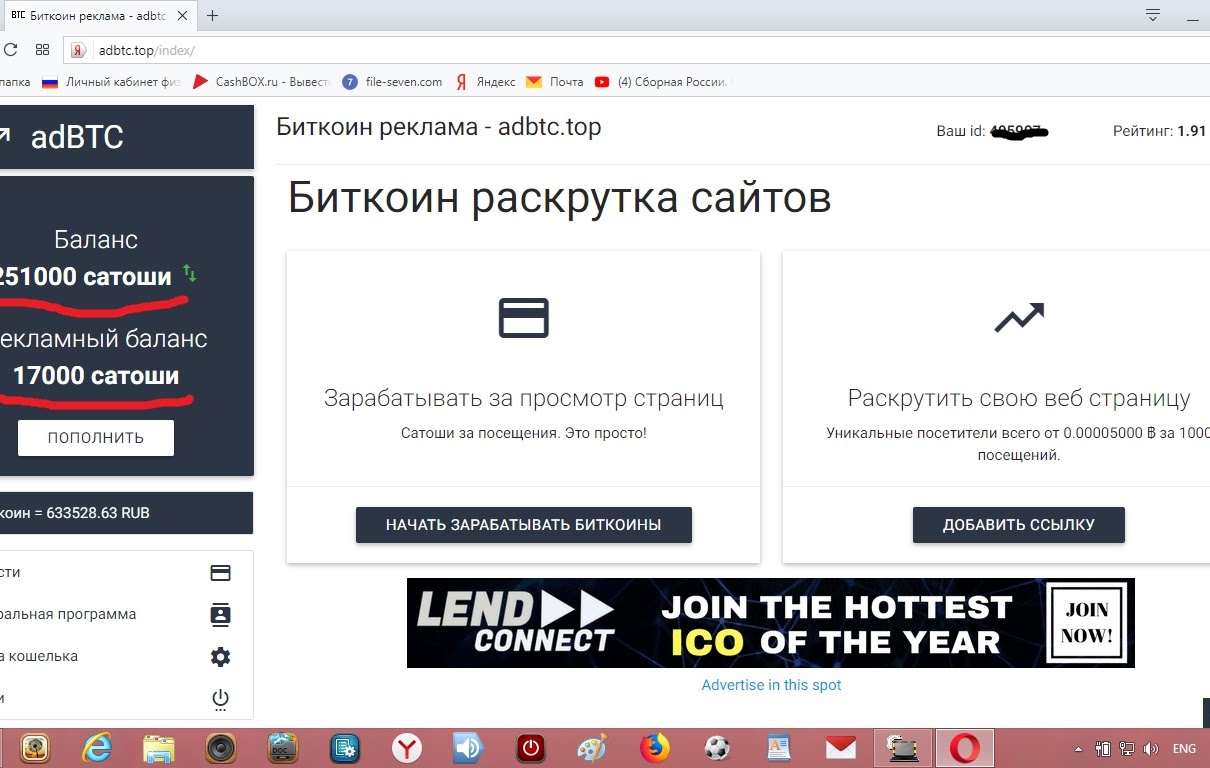Click JOIN NOW! on the banner
1210x768 pixels.
point(1088,623)
